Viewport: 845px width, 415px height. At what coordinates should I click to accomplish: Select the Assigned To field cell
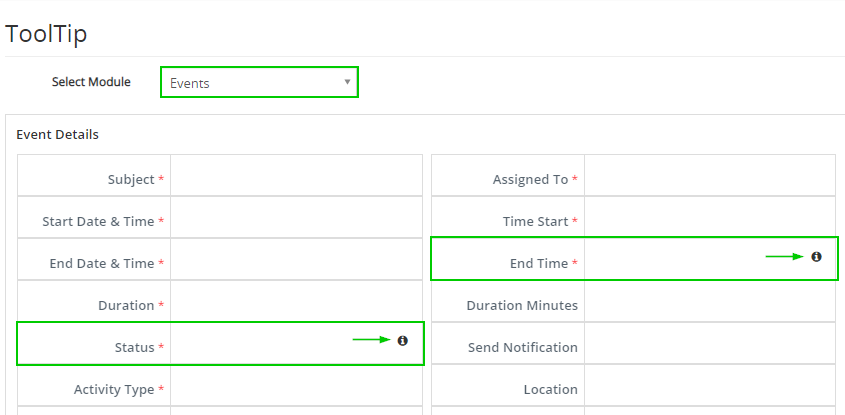(x=710, y=175)
